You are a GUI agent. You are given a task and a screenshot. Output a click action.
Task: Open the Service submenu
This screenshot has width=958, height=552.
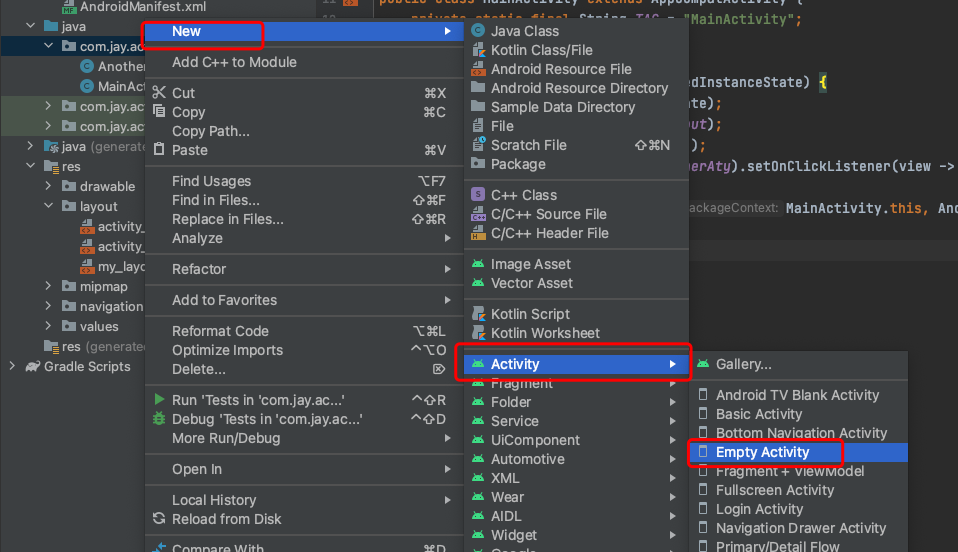(576, 421)
